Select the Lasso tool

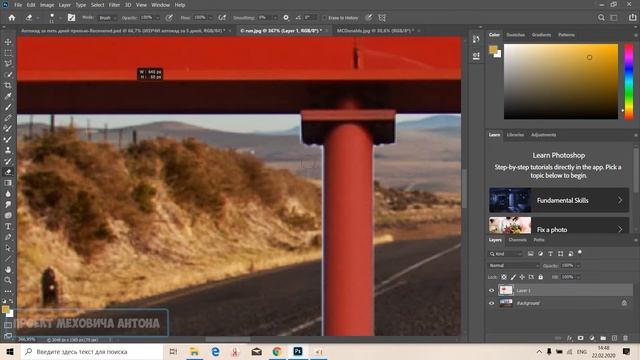[x=8, y=64]
